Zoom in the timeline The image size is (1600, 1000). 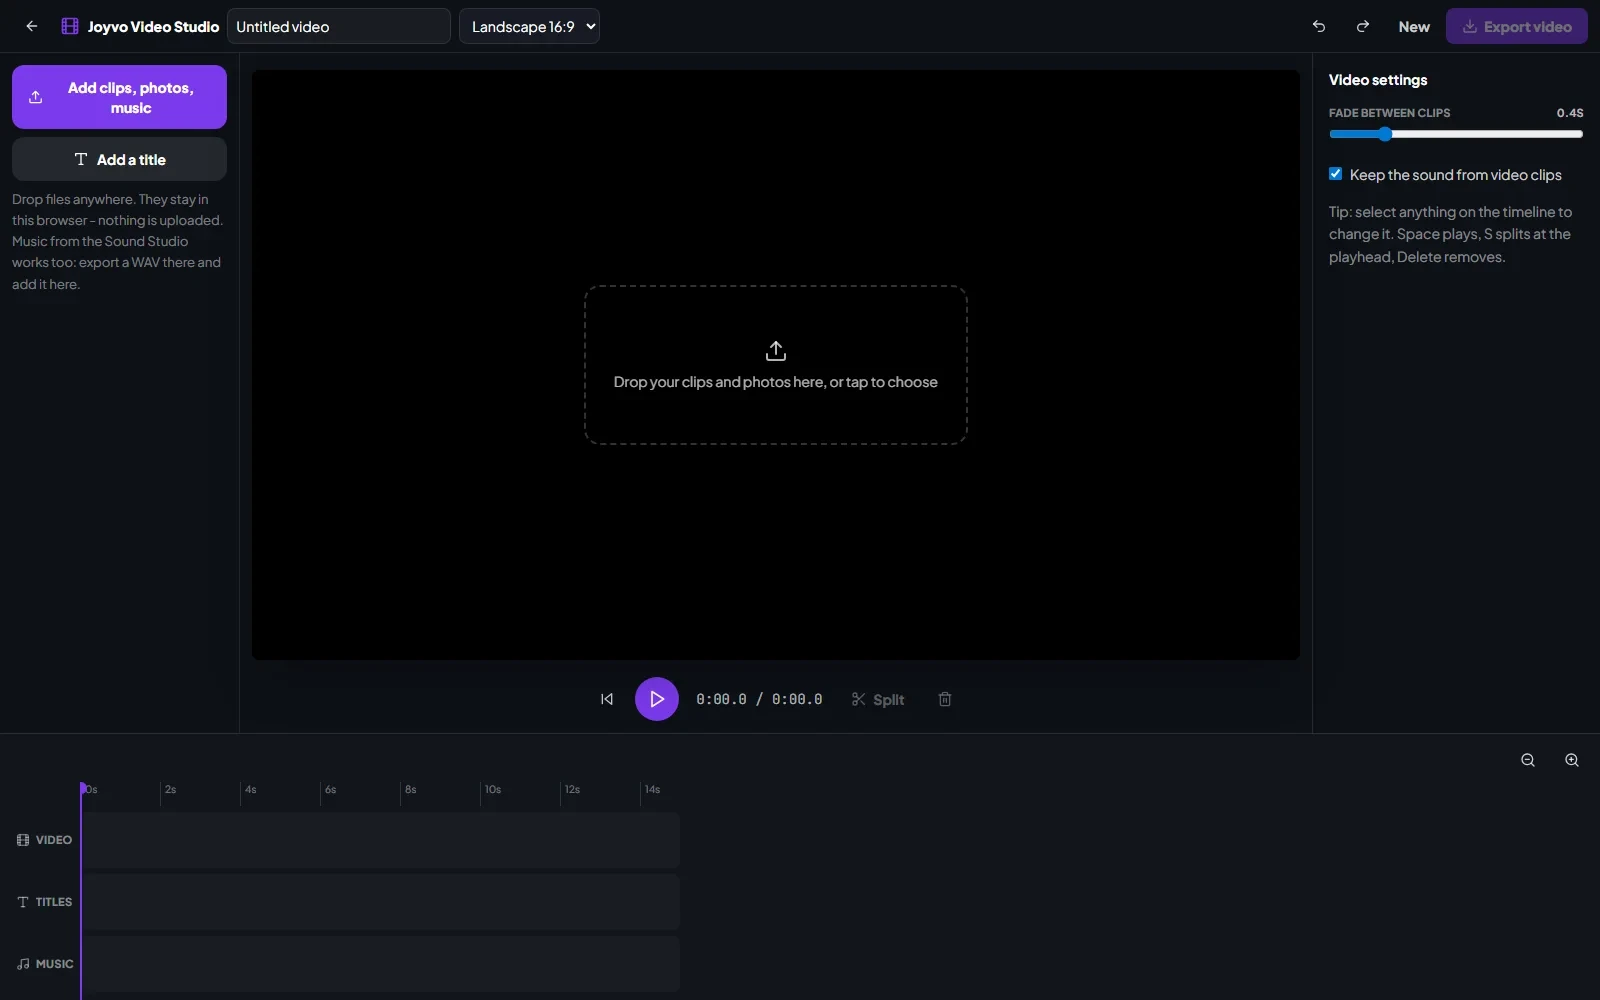click(x=1572, y=760)
